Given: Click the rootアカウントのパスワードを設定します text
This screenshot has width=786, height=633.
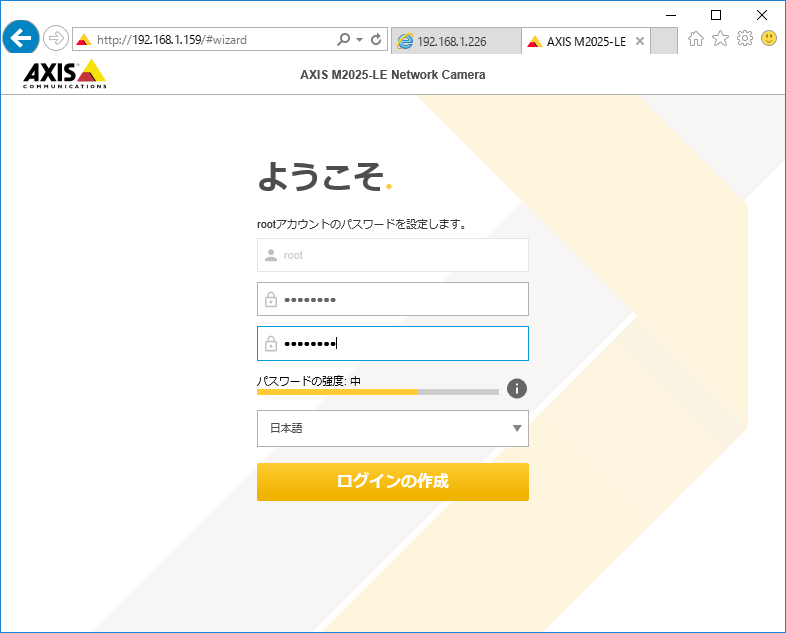Looking at the screenshot, I should tap(361, 224).
